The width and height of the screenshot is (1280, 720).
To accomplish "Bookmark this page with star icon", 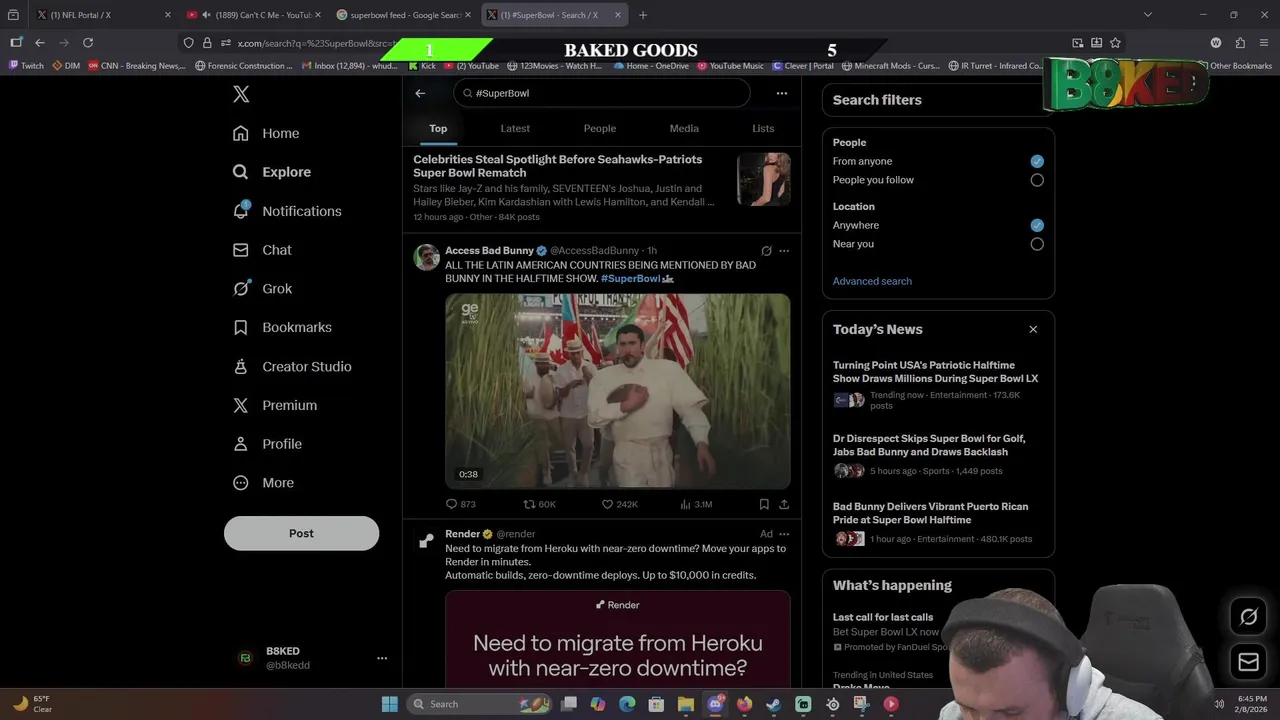I will tap(1115, 43).
